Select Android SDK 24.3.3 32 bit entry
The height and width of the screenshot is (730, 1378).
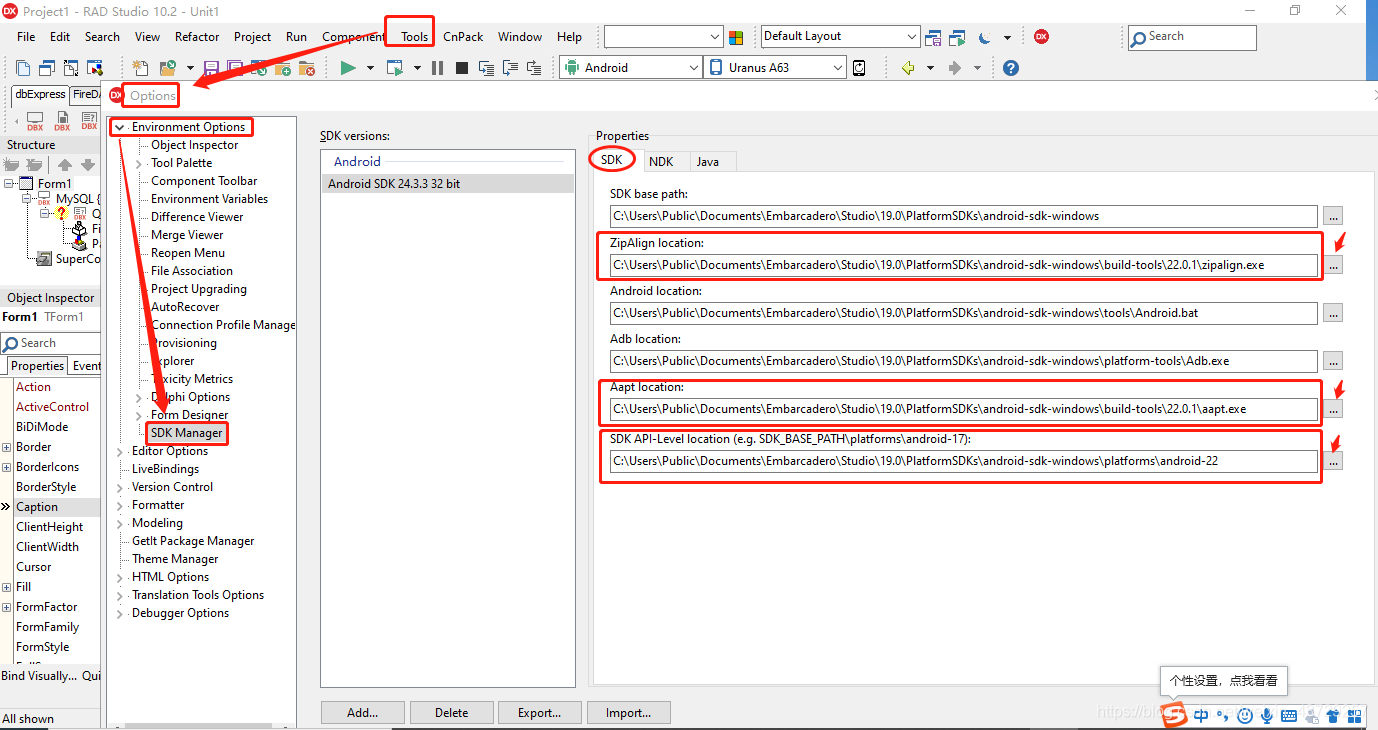click(447, 184)
